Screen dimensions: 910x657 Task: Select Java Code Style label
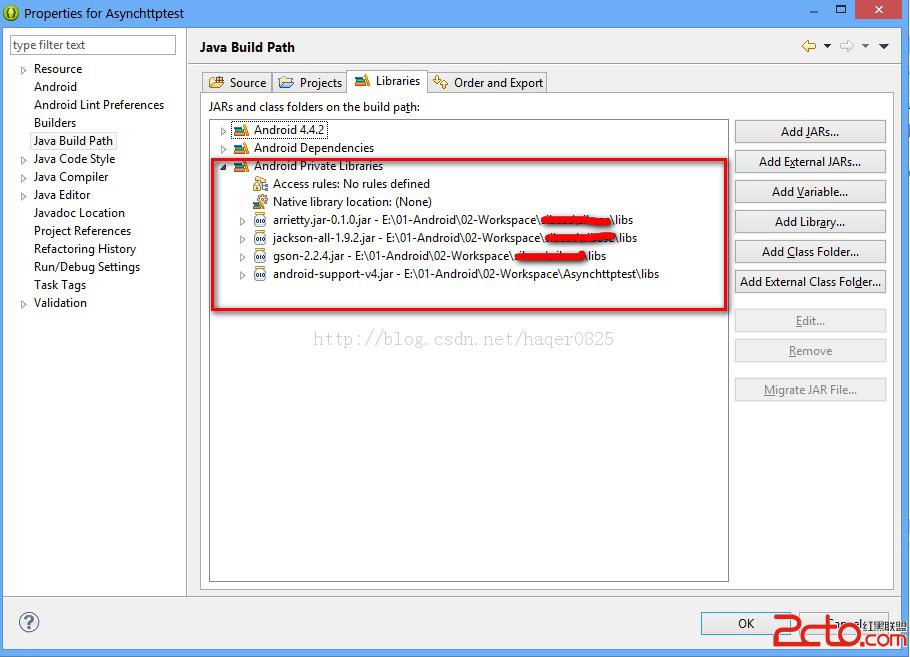[74, 158]
